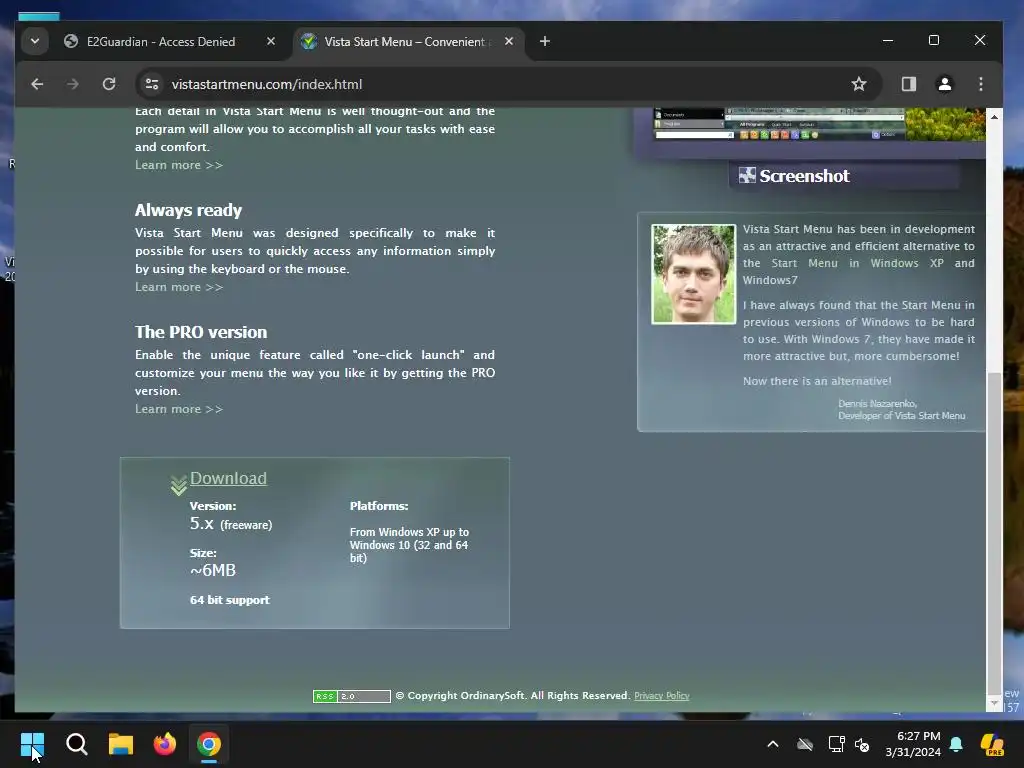Image resolution: width=1024 pixels, height=768 pixels.
Task: Open the Chrome side panel
Action: pyautogui.click(x=908, y=84)
